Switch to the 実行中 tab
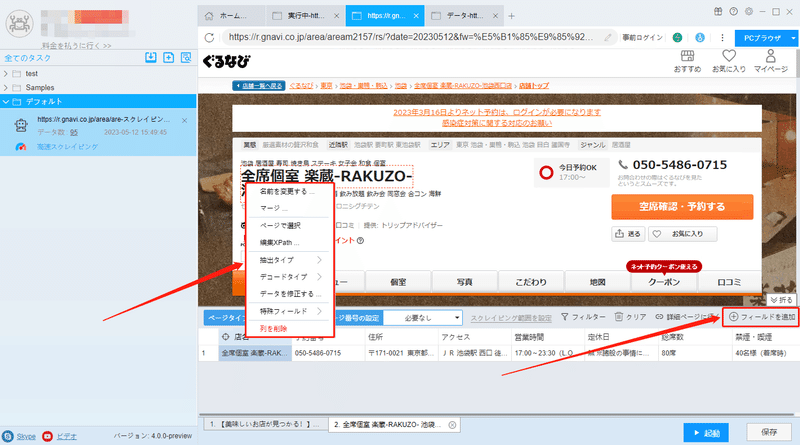 coord(305,16)
